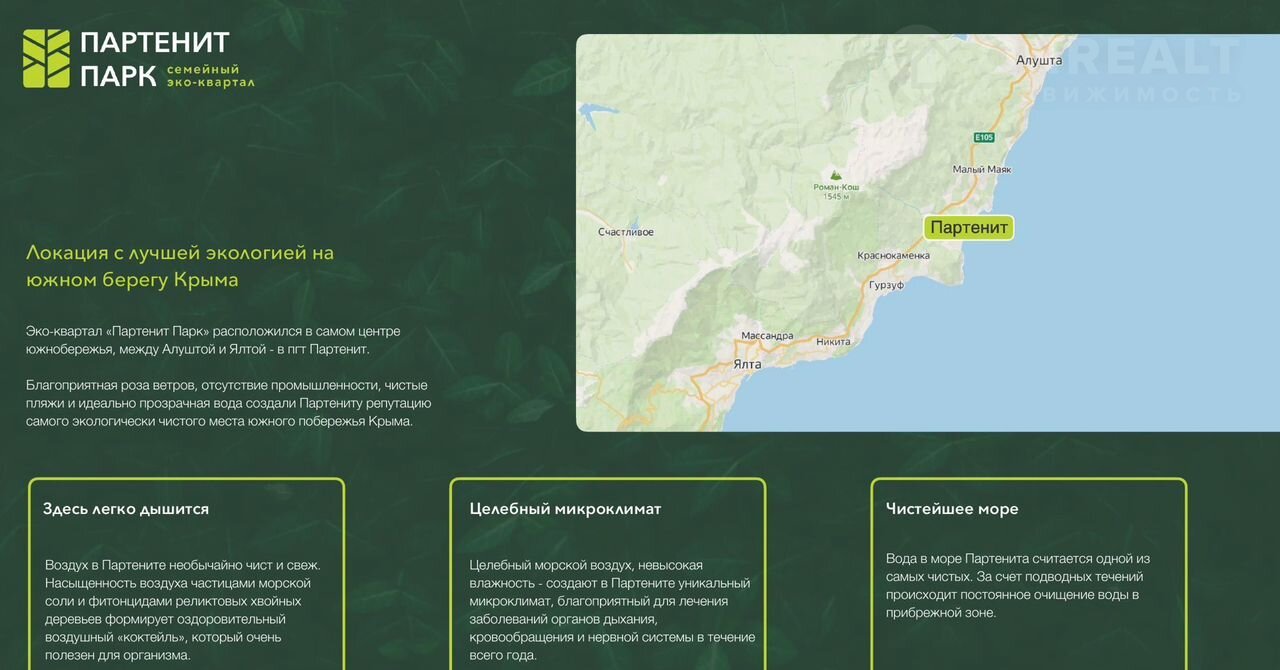Click the Гурзуф label on the map

tap(886, 285)
